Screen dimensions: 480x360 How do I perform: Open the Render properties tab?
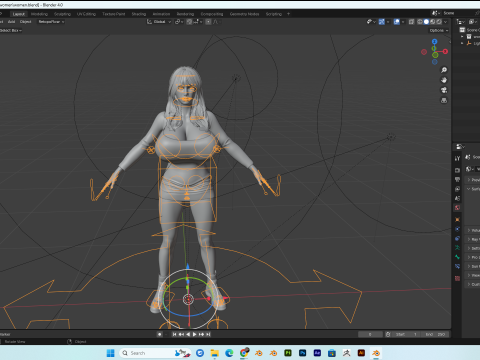pos(457,170)
